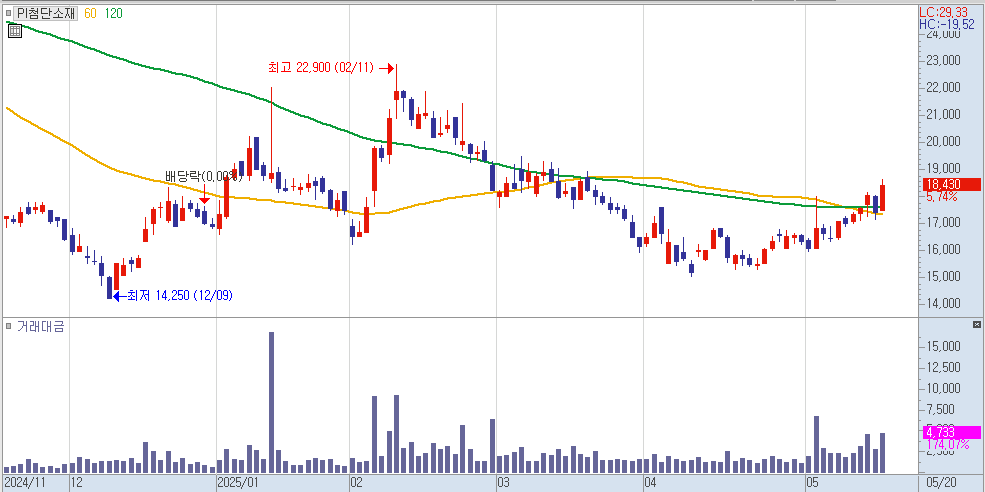985x492 pixels.
Task: Click the 16,000 price axis label
Action: (943, 249)
